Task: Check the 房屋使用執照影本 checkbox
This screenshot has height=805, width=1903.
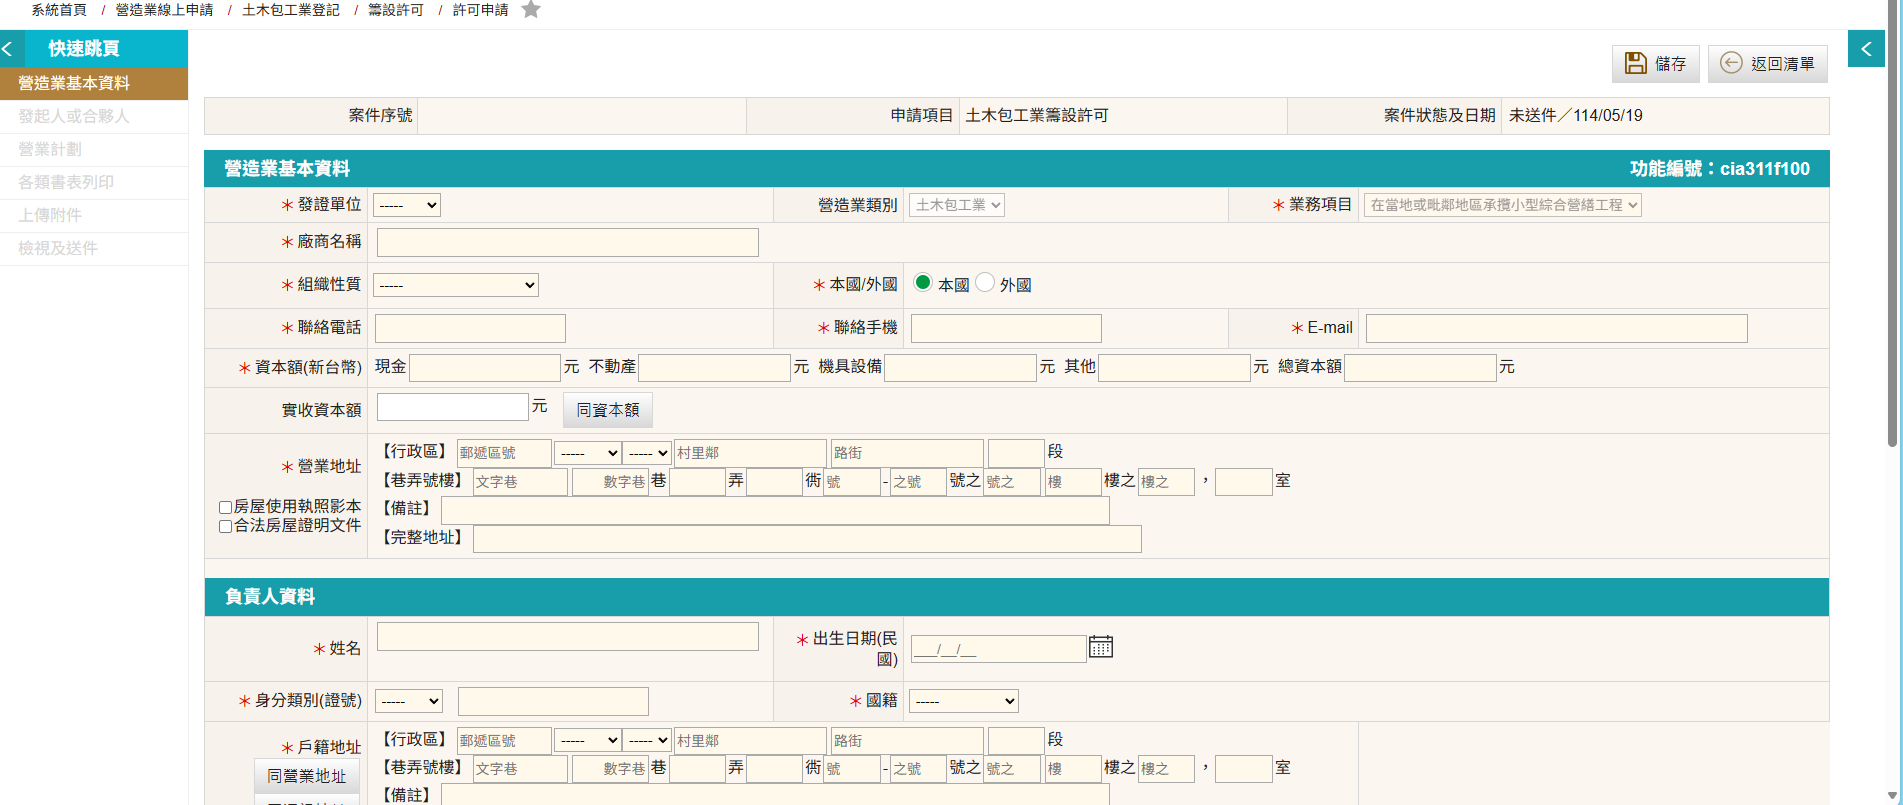Action: [x=226, y=507]
